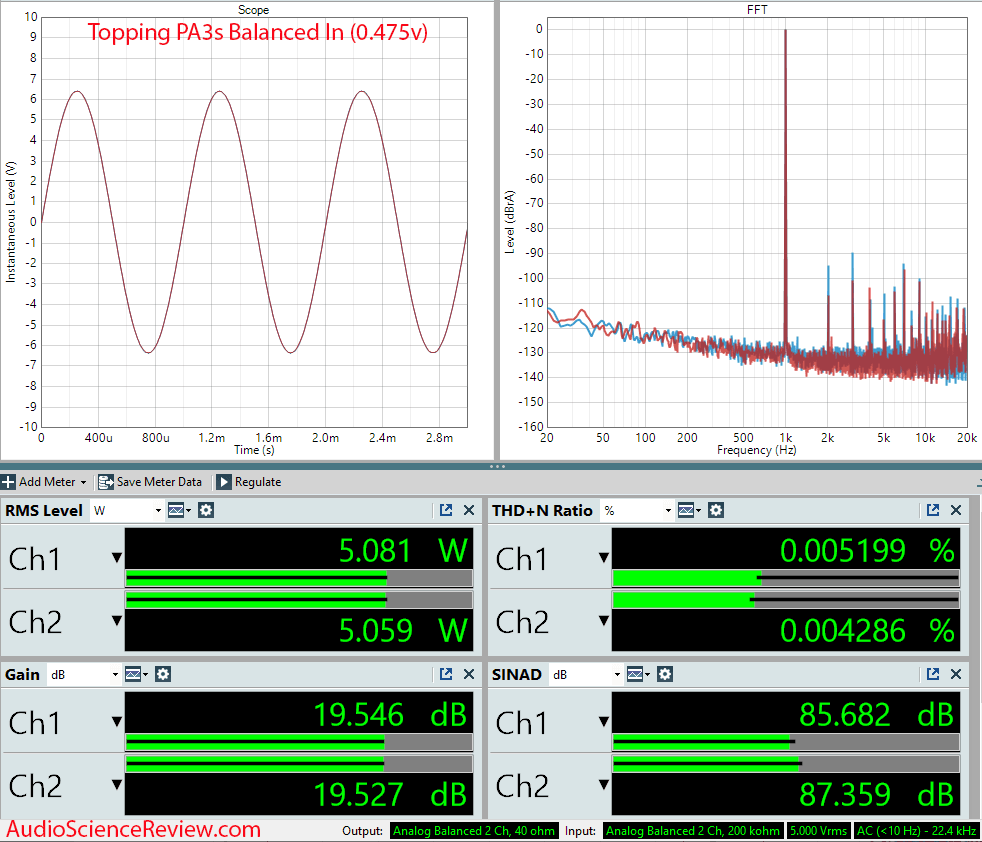Open SINAD meter graph view icon

click(637, 675)
